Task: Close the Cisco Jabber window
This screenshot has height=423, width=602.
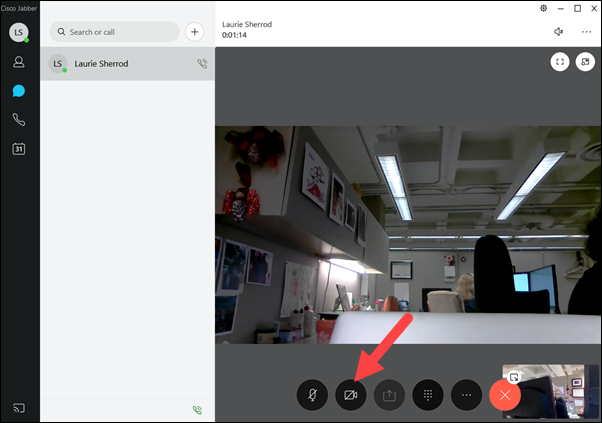Action: [594, 8]
